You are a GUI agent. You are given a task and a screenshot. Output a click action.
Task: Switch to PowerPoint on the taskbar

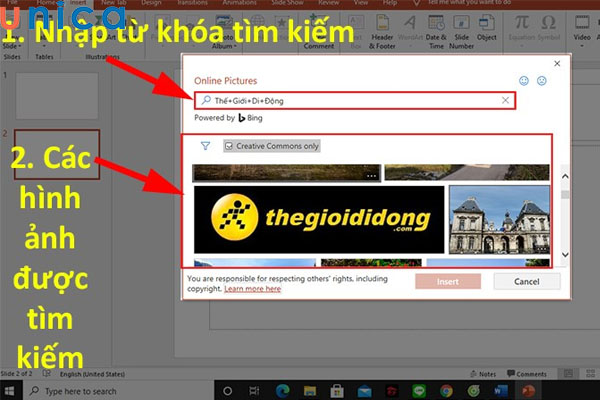528,391
